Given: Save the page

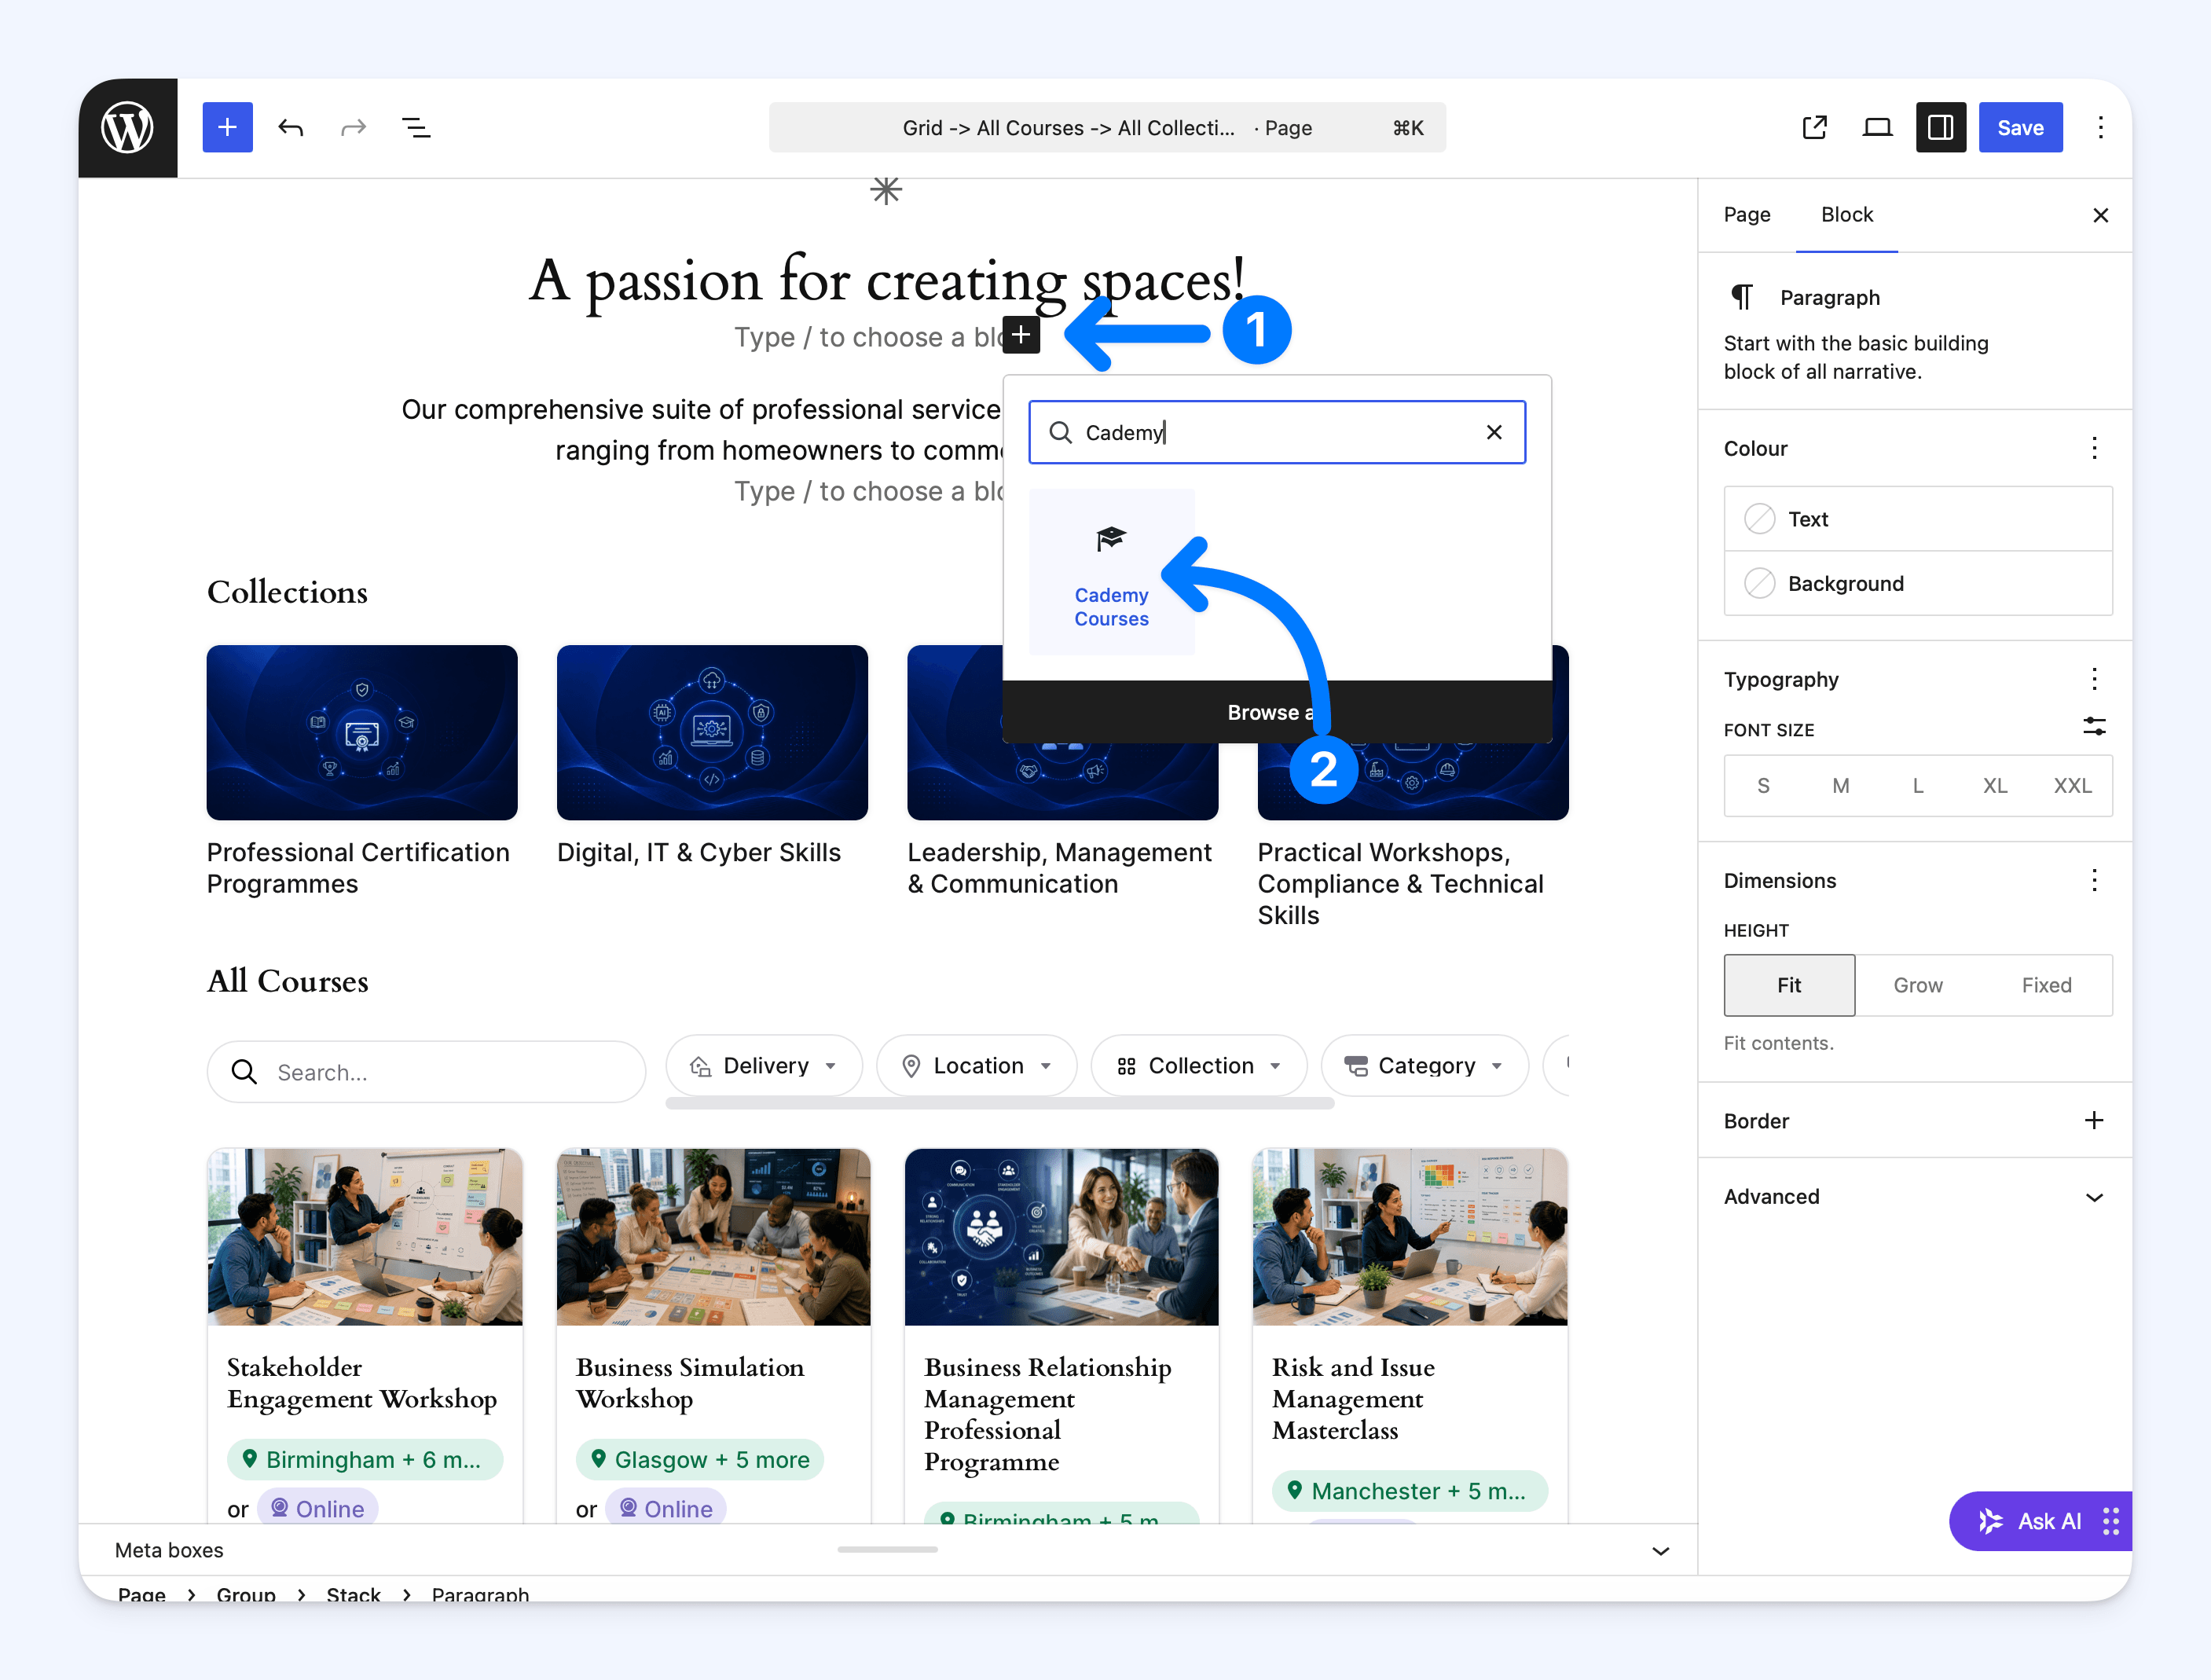Looking at the screenshot, I should tap(2020, 128).
